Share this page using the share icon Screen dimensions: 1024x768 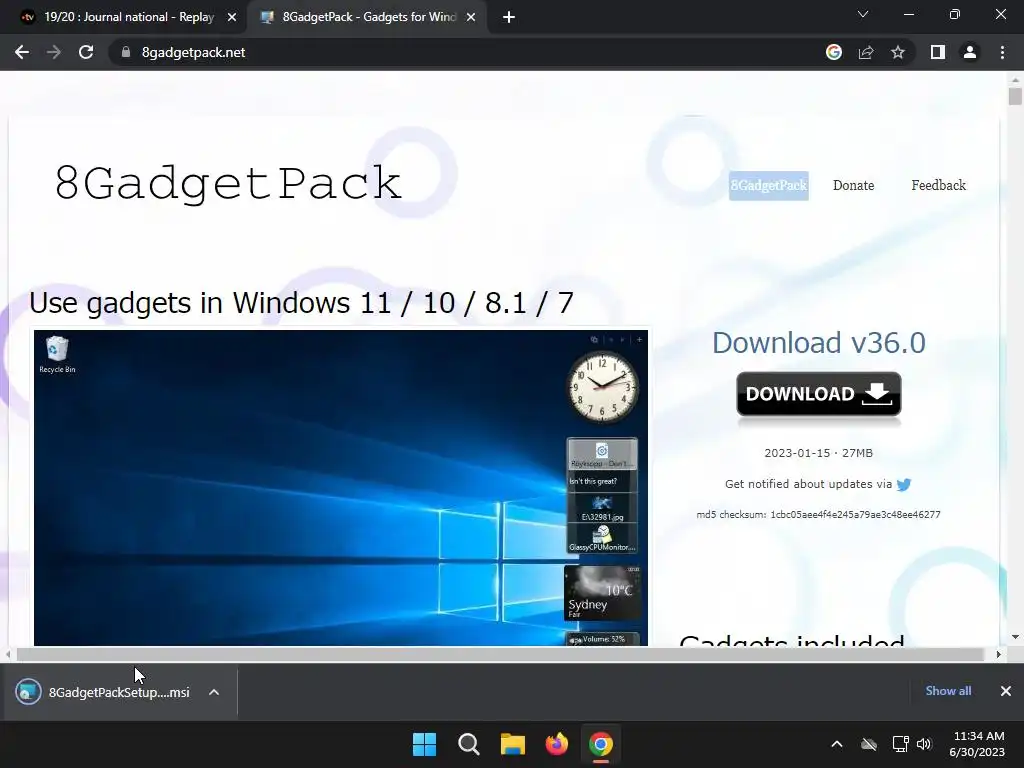(x=866, y=52)
